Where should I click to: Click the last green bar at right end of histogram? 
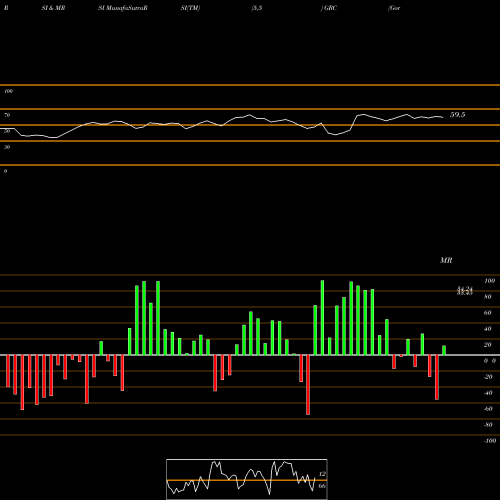pyautogui.click(x=444, y=350)
